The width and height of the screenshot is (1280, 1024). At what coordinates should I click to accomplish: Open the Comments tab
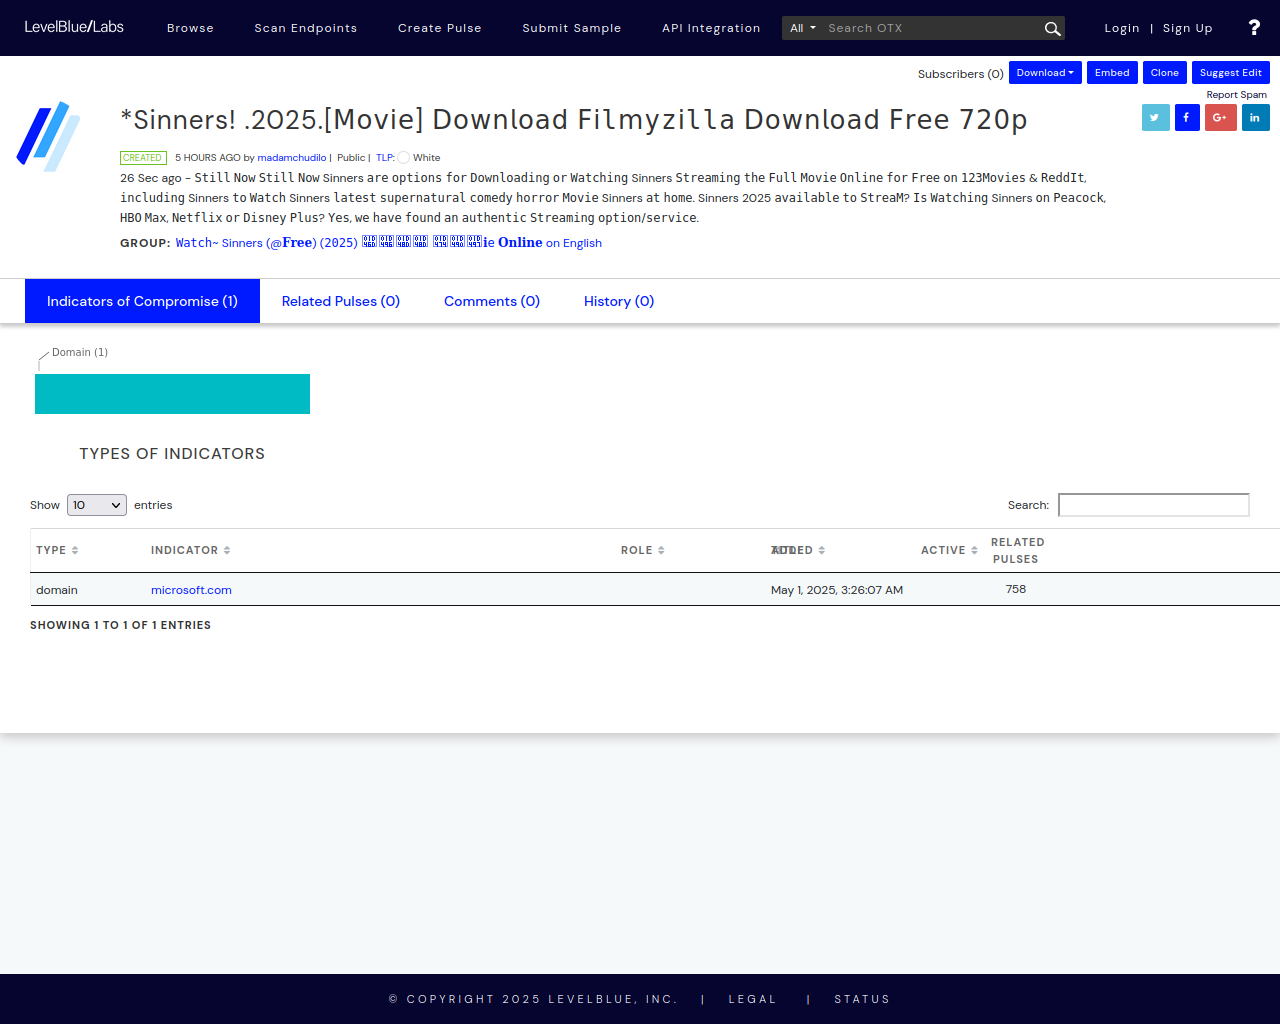coord(492,301)
